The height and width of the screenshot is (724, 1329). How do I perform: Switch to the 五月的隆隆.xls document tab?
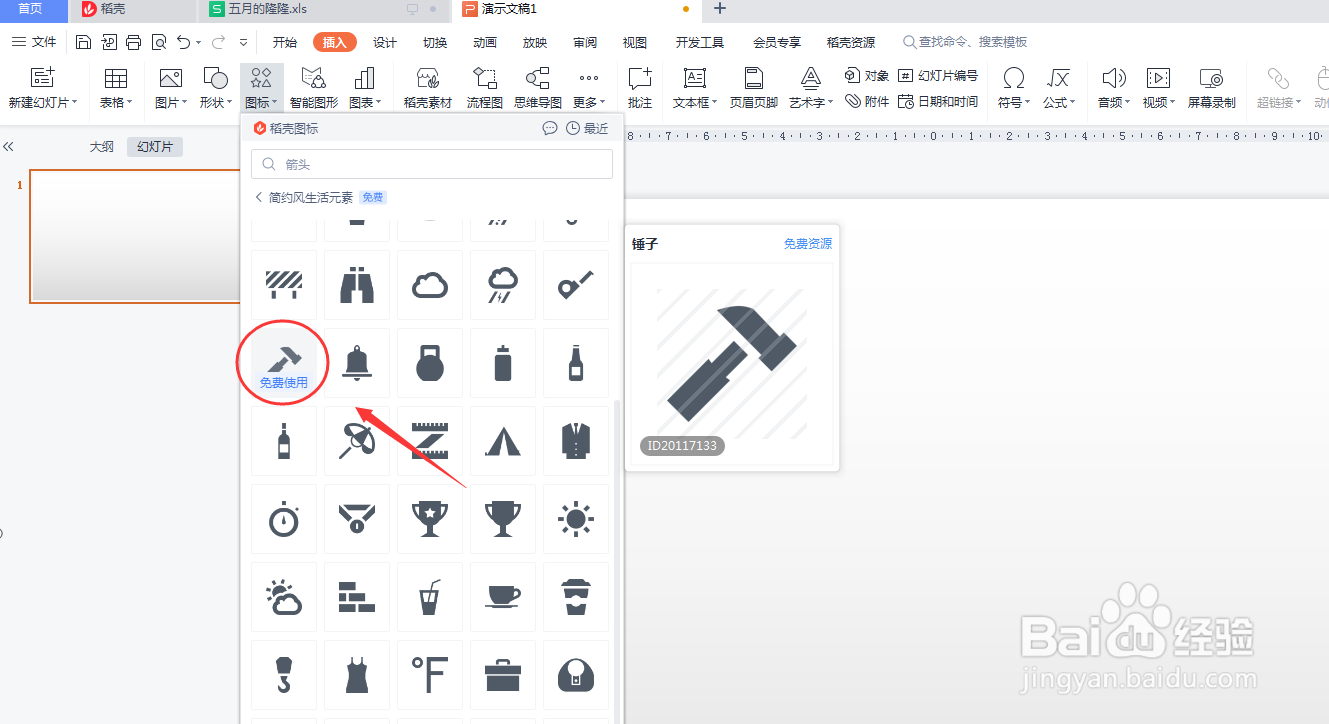coord(325,10)
